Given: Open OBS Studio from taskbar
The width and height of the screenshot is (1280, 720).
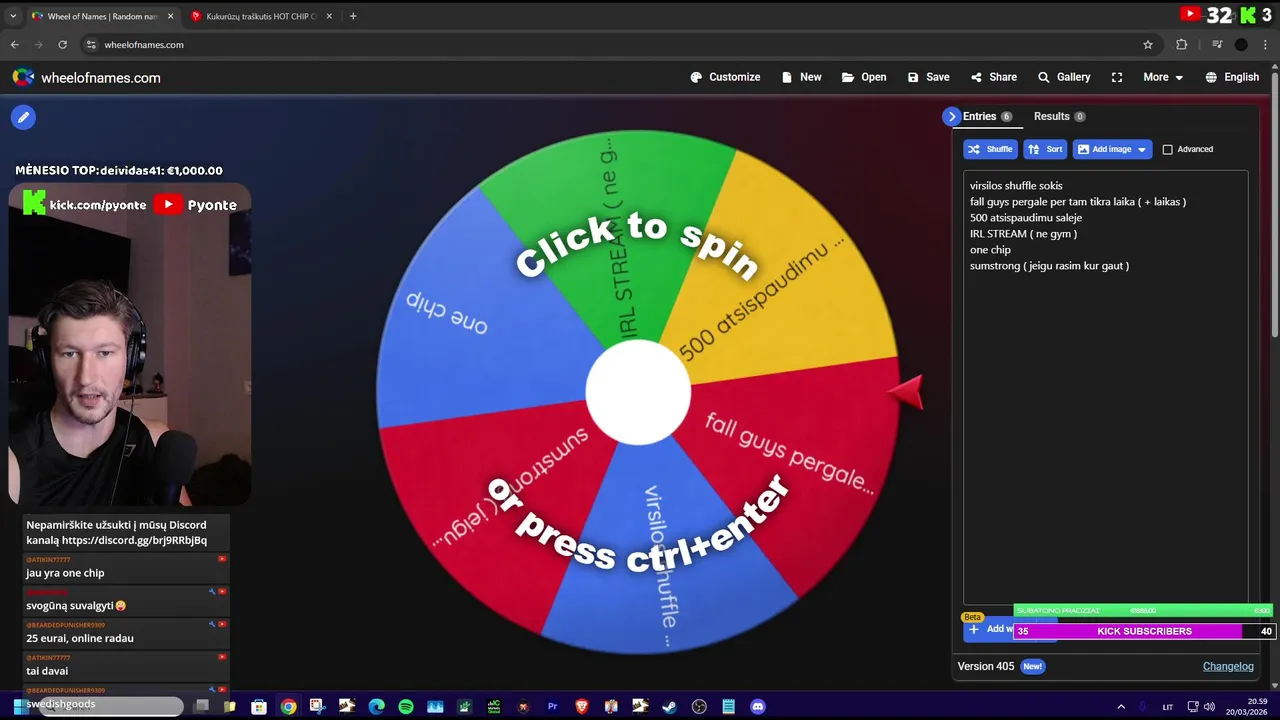Looking at the screenshot, I should coord(699,707).
